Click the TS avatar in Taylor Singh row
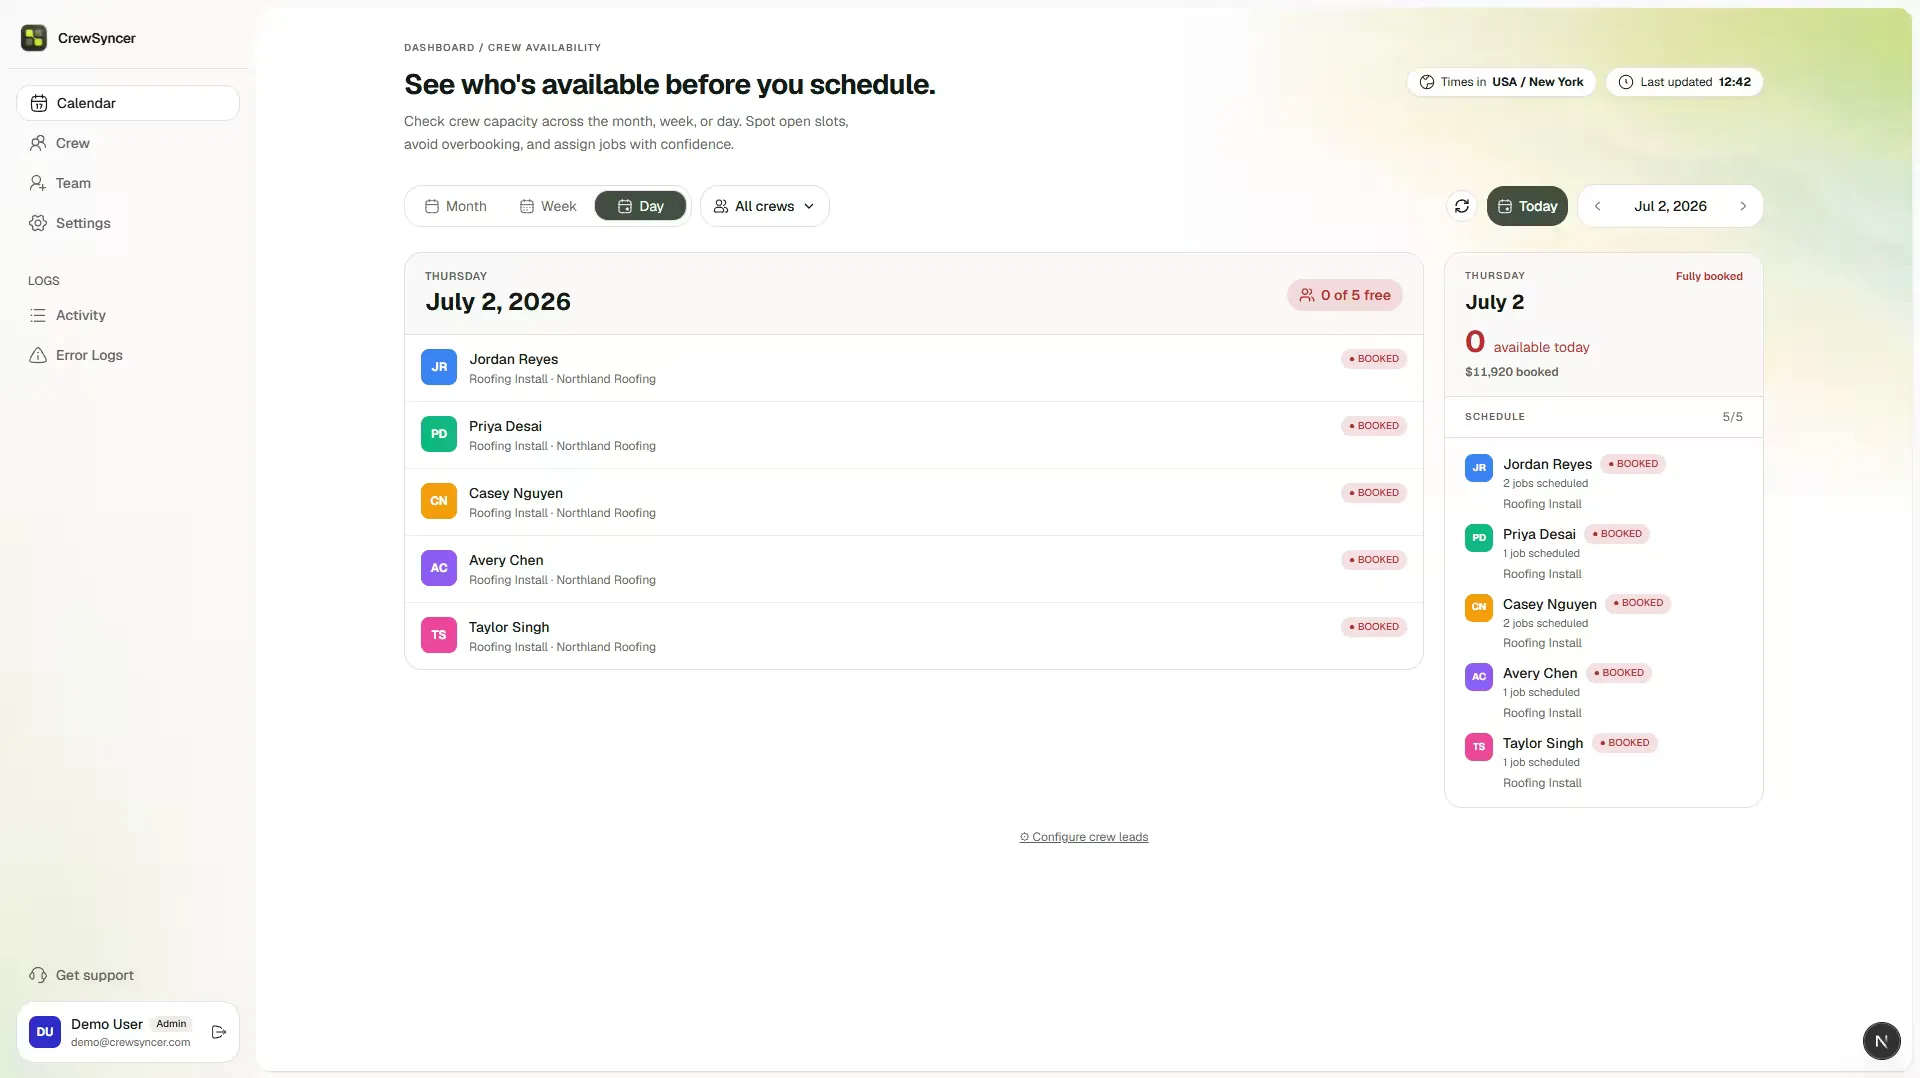Image resolution: width=1920 pixels, height=1078 pixels. [x=439, y=635]
